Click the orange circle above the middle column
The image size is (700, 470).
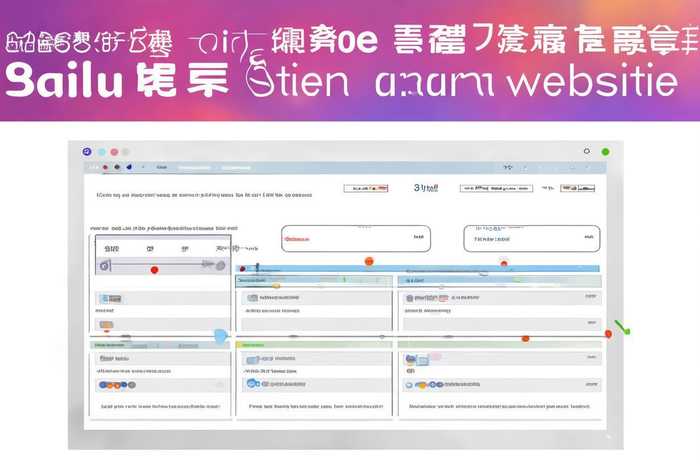369,261
